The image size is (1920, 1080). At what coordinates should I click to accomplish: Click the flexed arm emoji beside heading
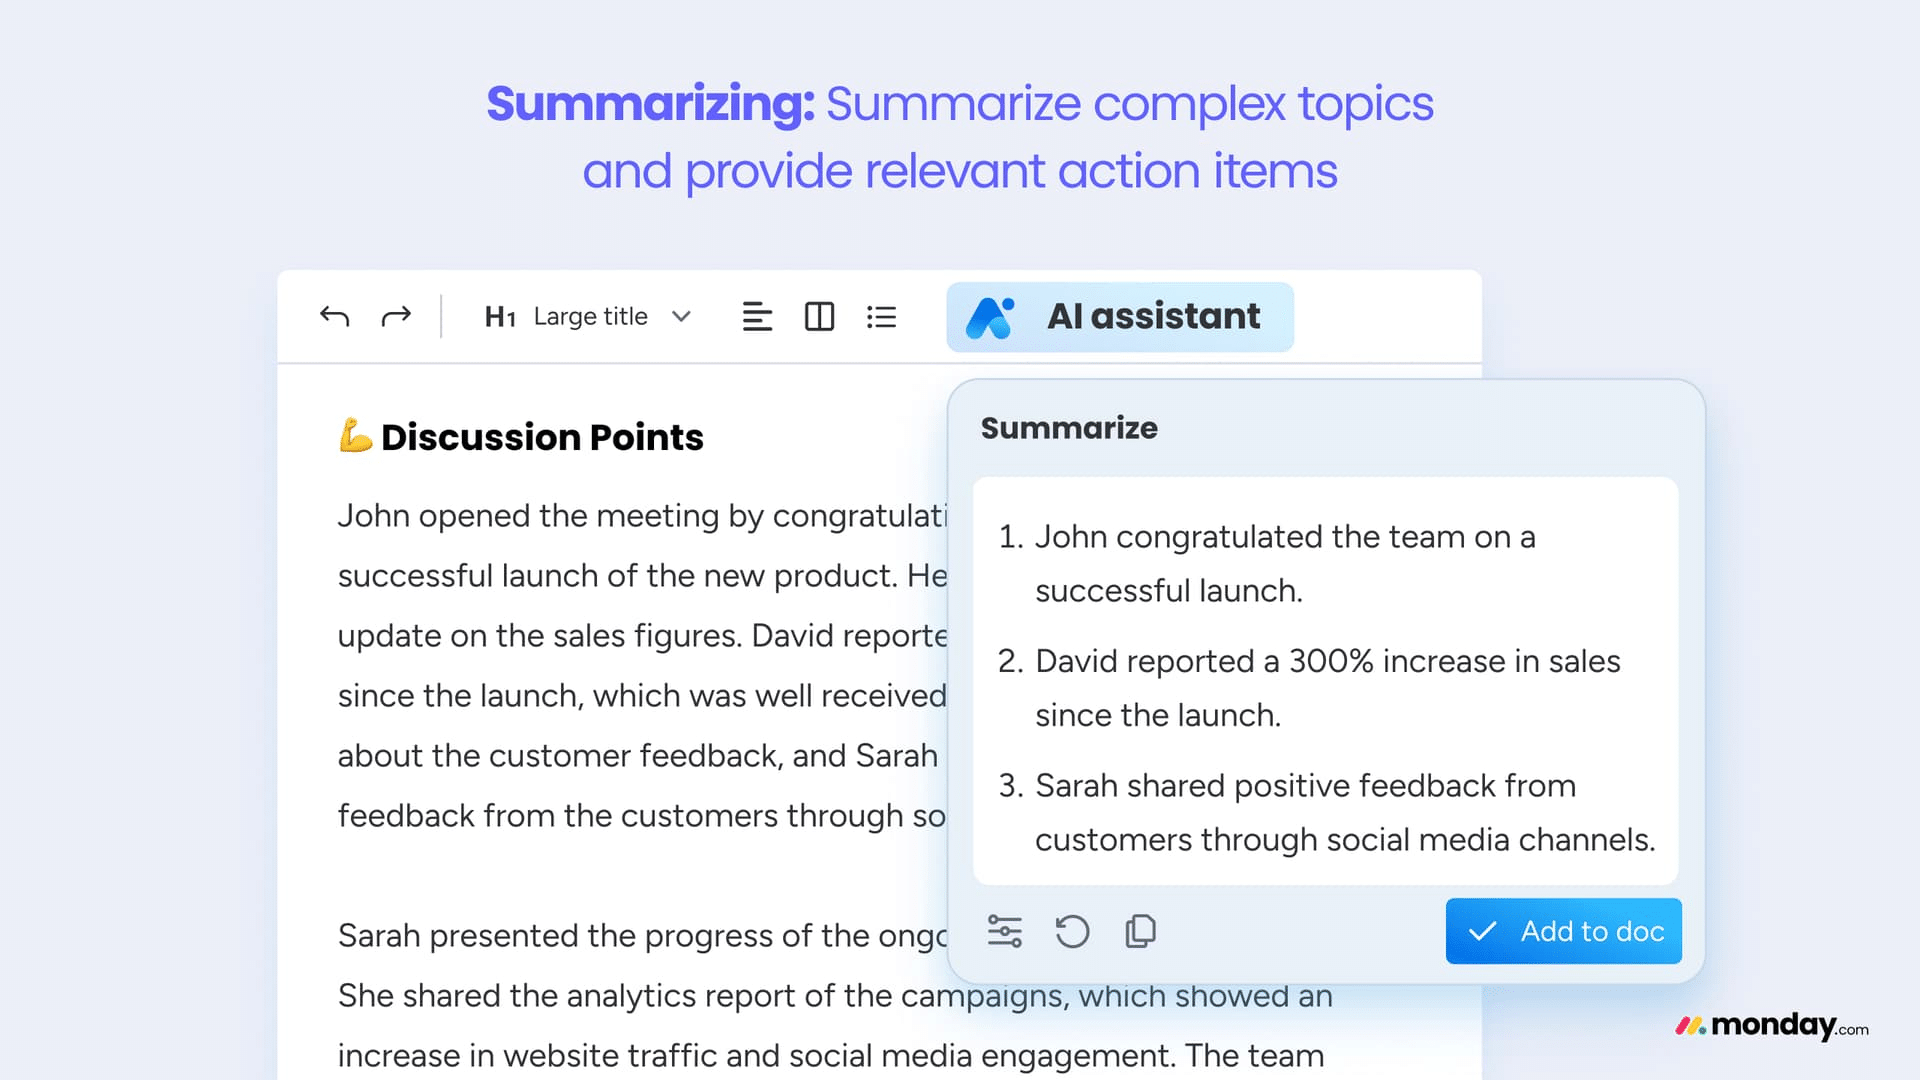pos(355,436)
